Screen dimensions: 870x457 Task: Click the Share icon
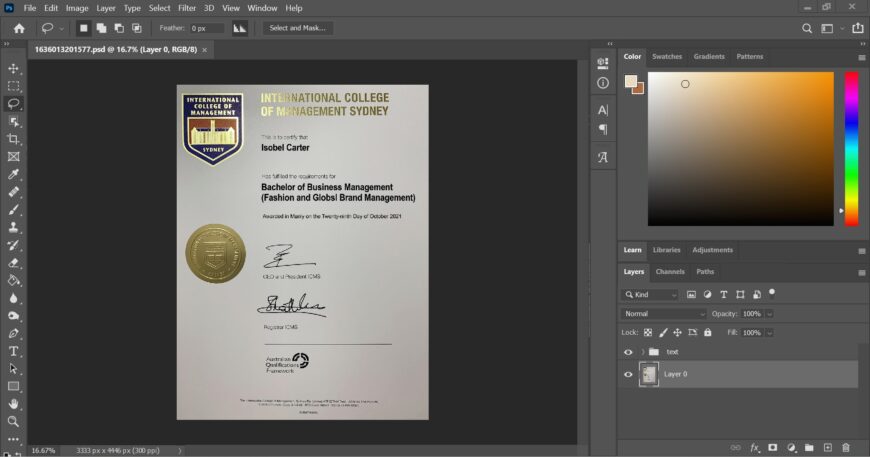click(858, 28)
